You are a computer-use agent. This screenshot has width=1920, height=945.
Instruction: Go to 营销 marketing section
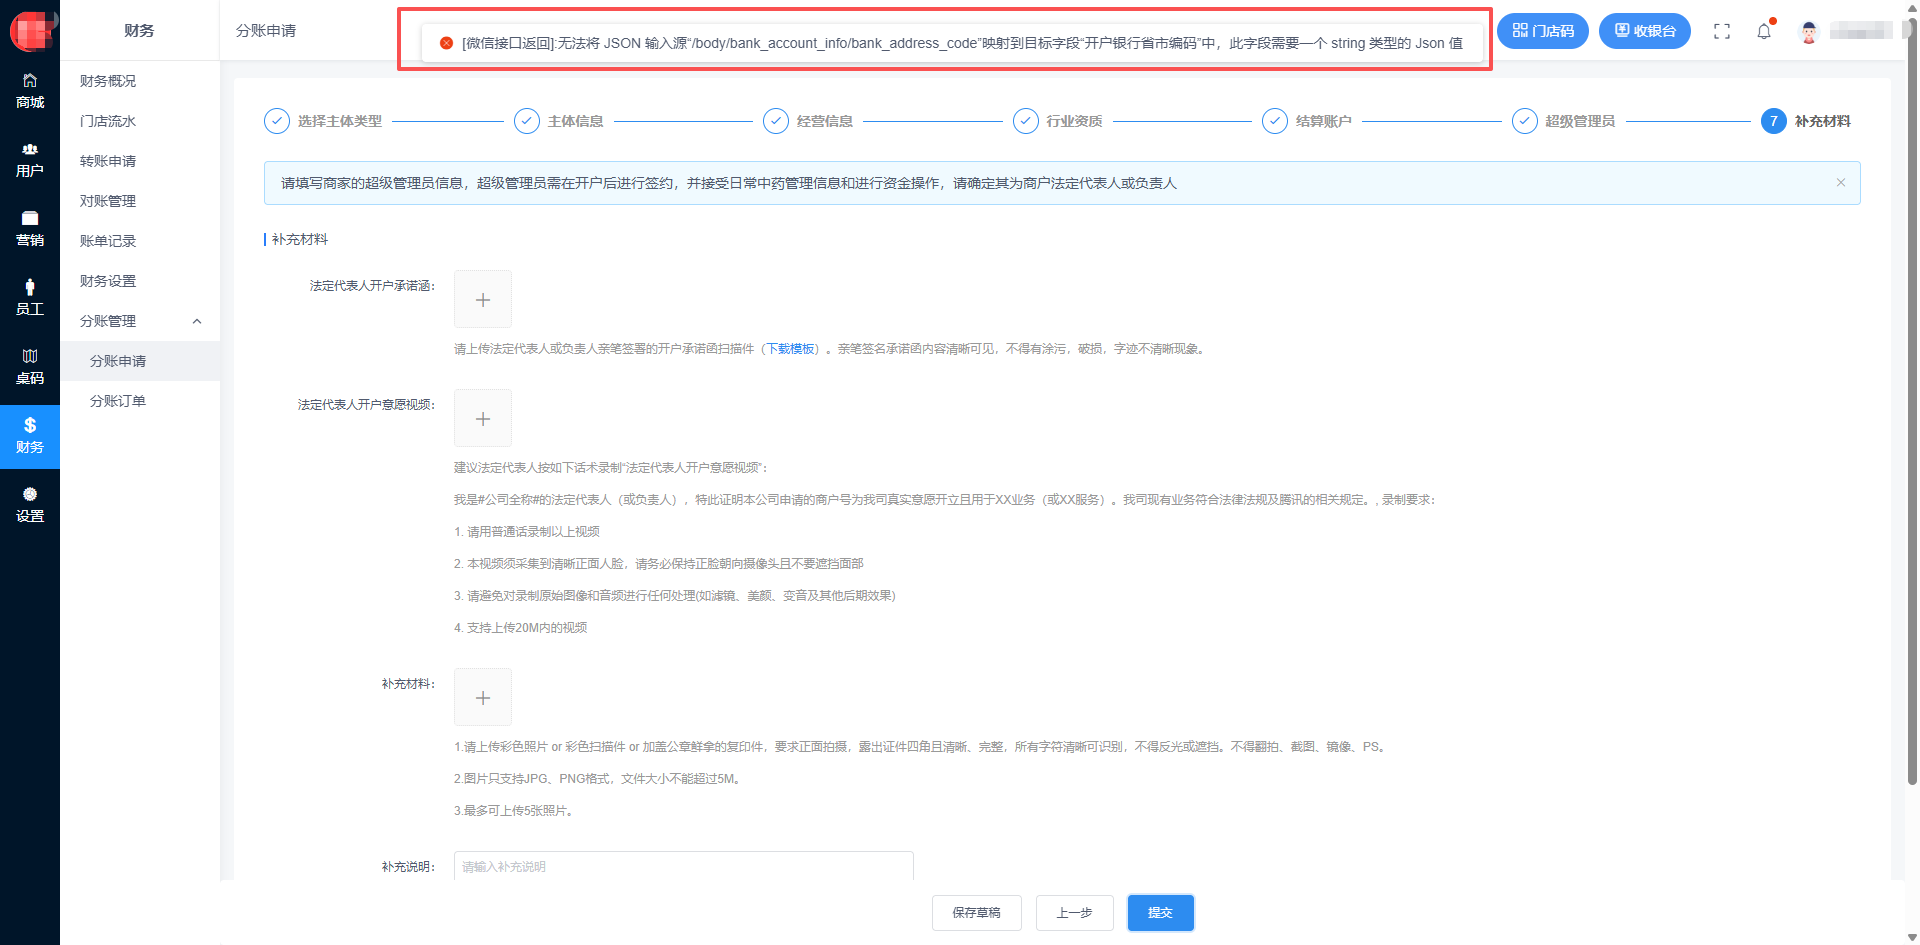coord(30,229)
